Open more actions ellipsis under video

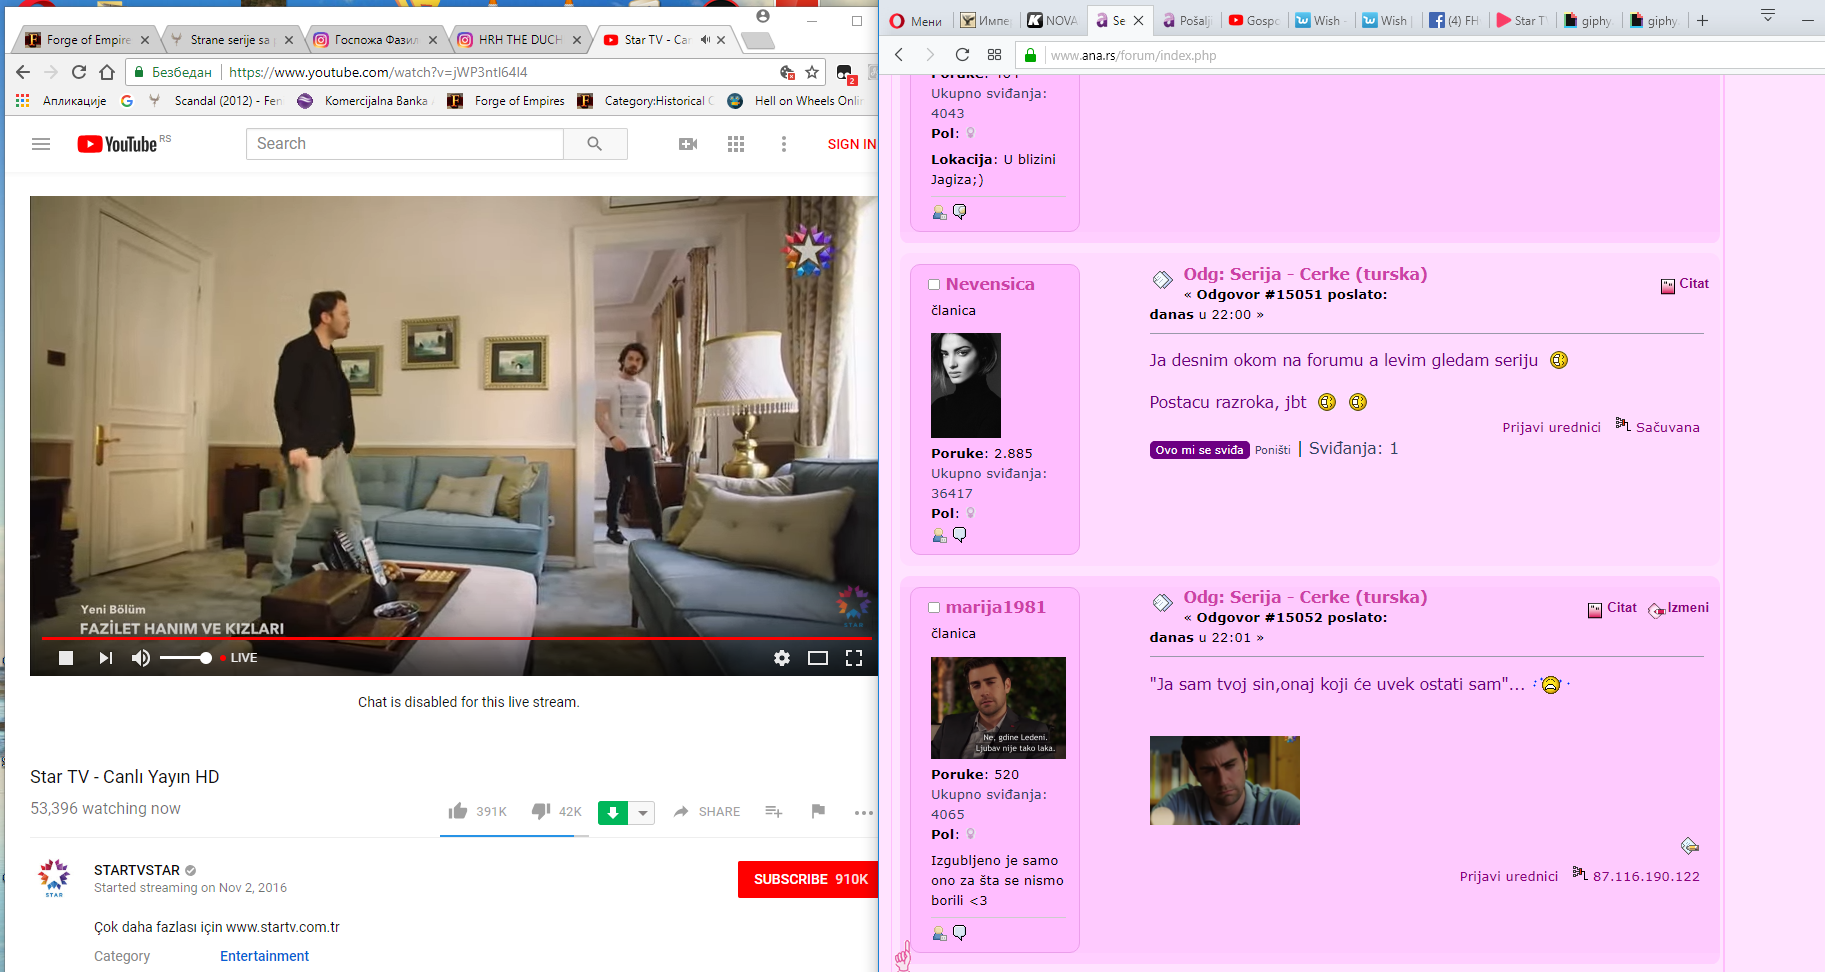coord(864,812)
